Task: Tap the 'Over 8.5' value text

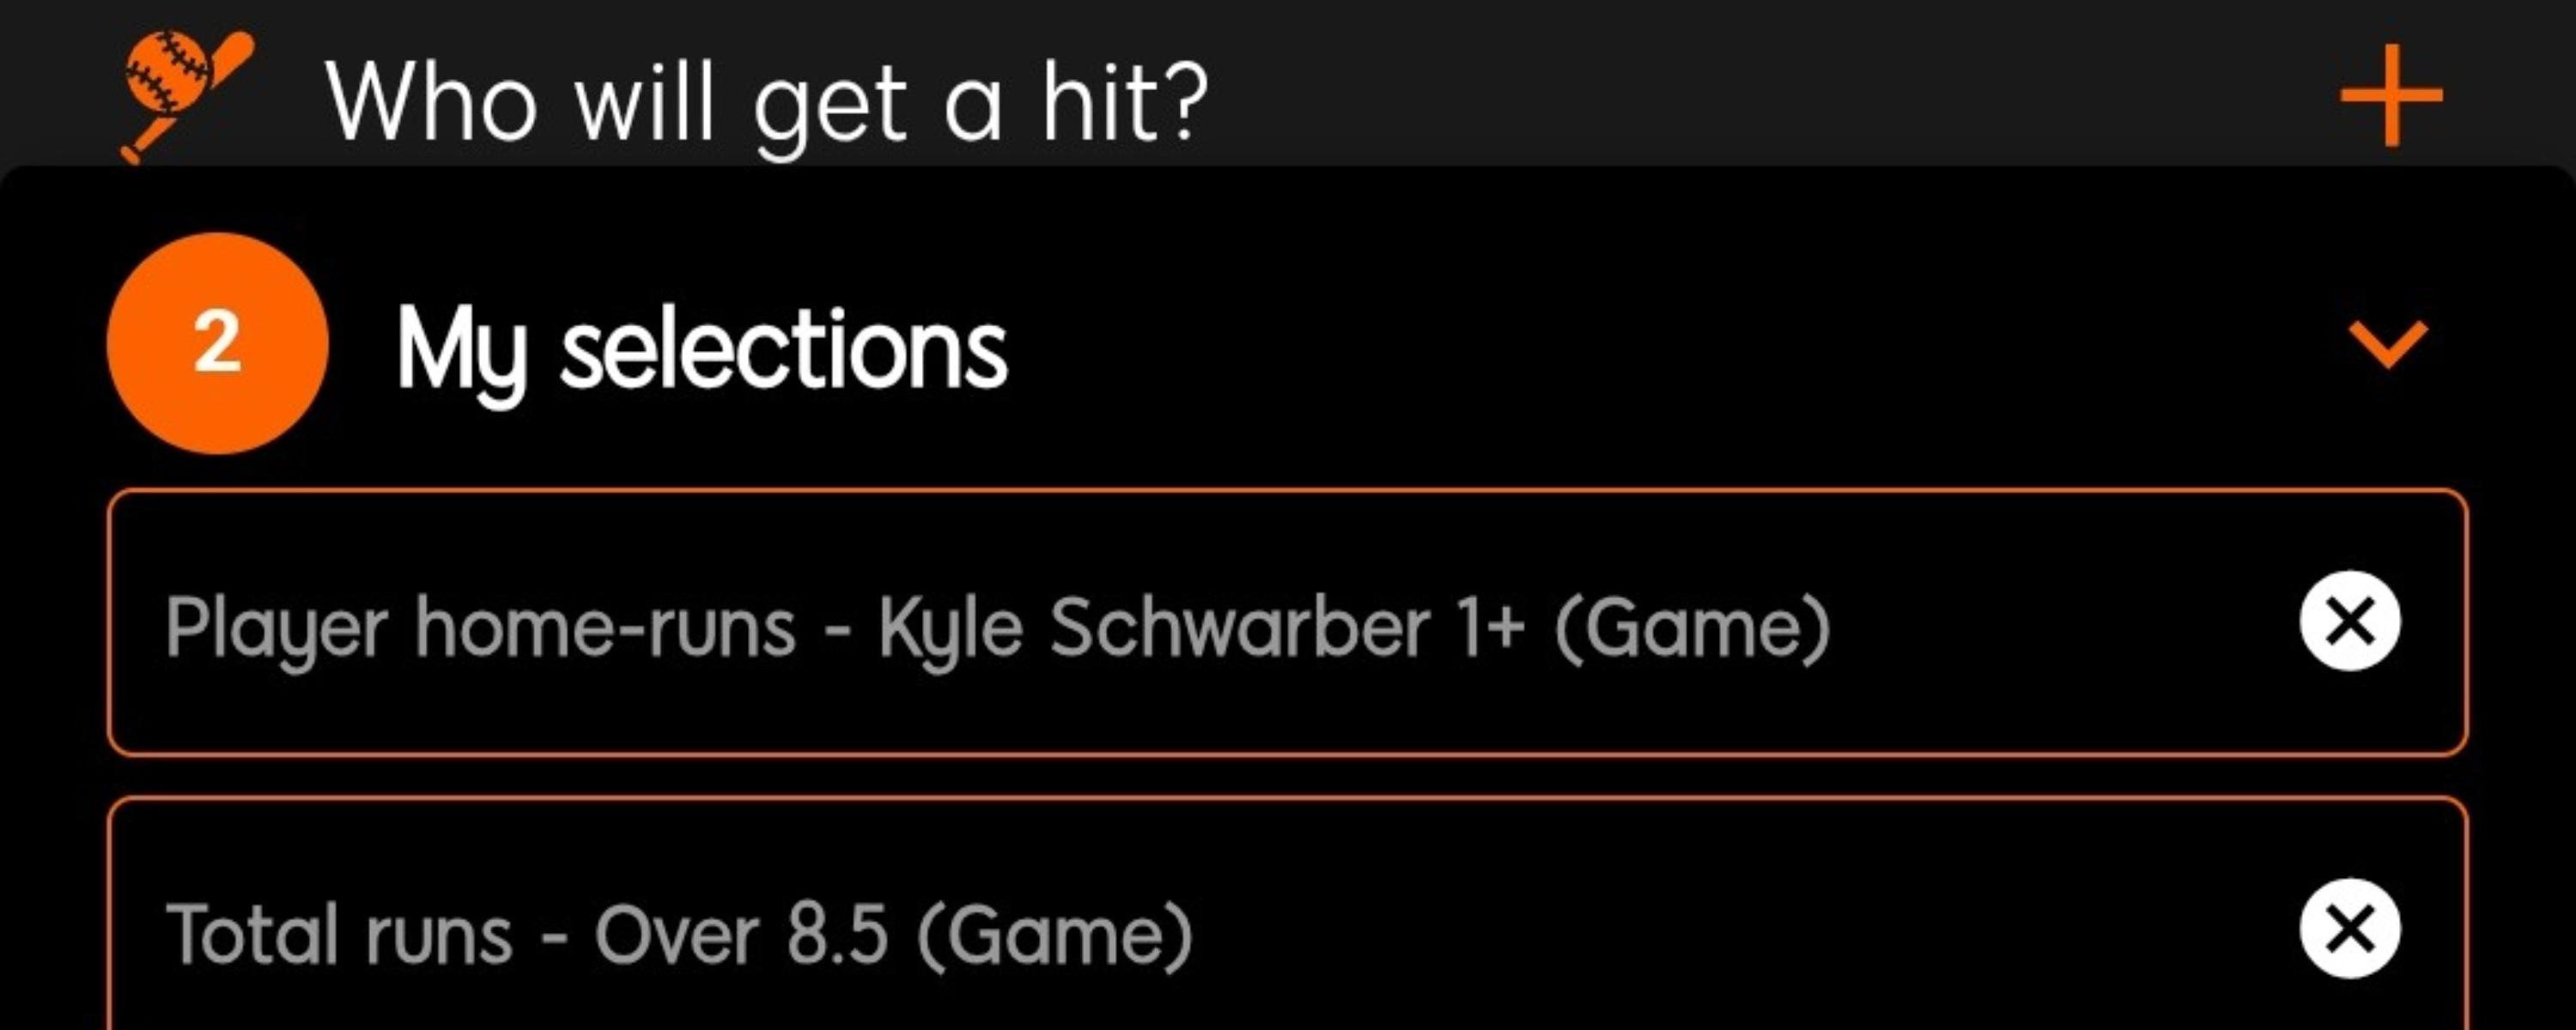Action: (x=741, y=934)
